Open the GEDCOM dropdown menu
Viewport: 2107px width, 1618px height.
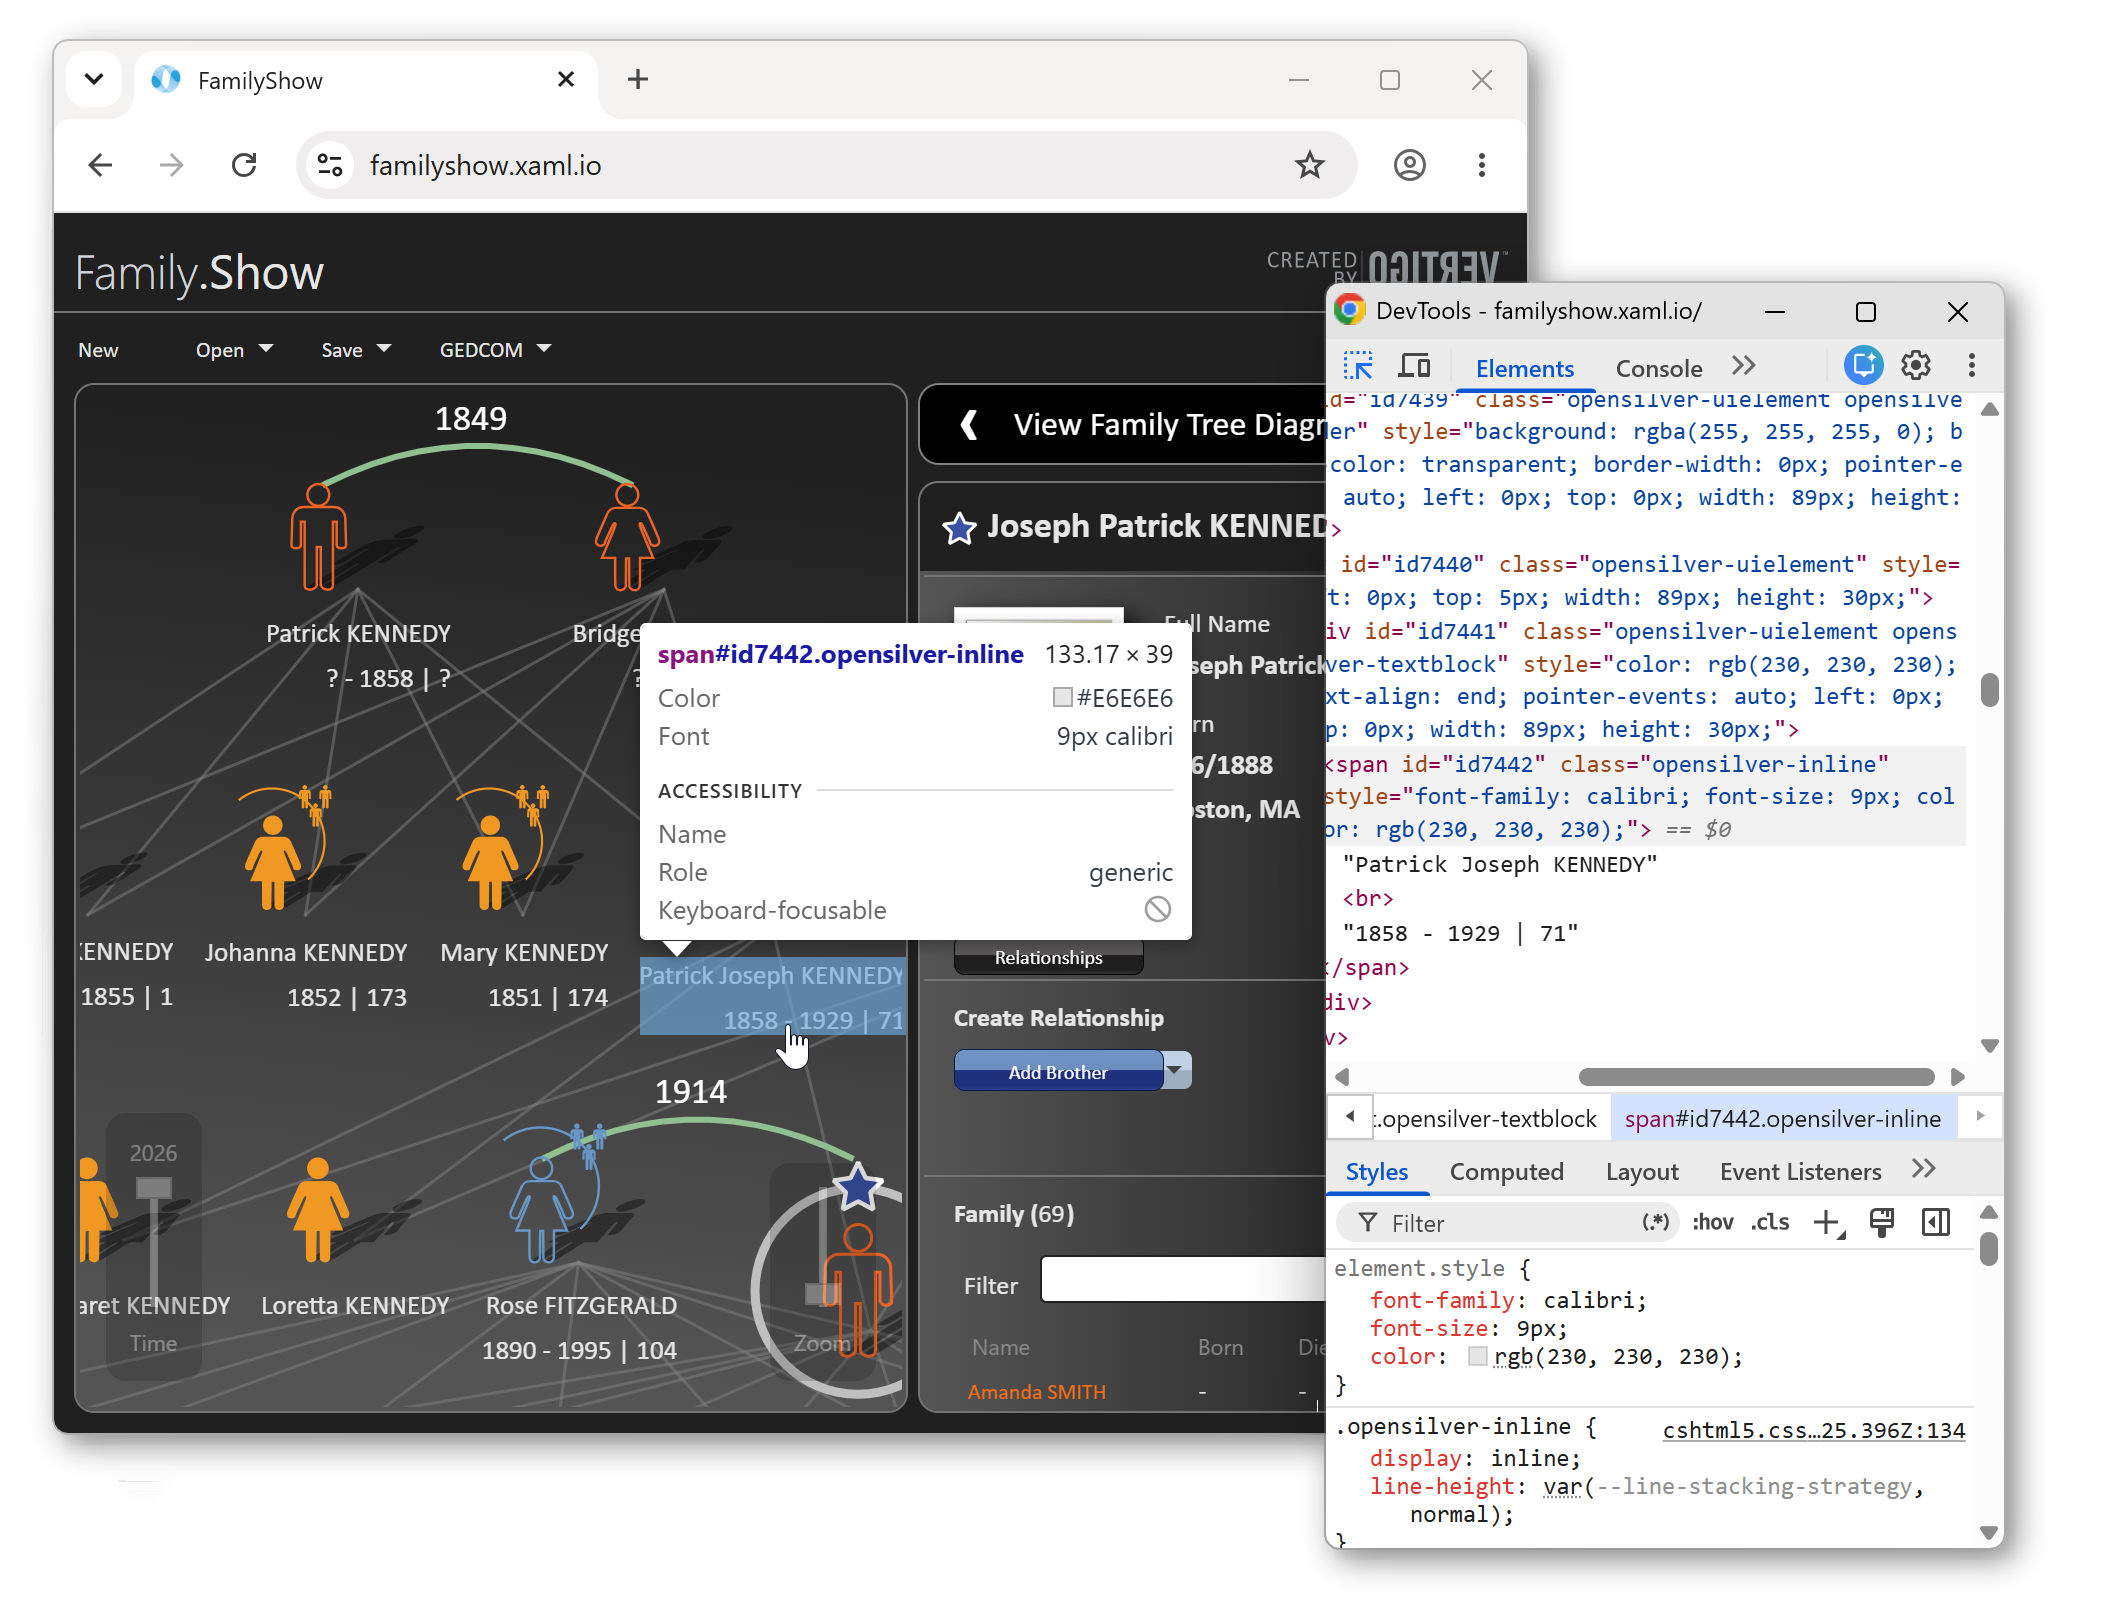495,350
